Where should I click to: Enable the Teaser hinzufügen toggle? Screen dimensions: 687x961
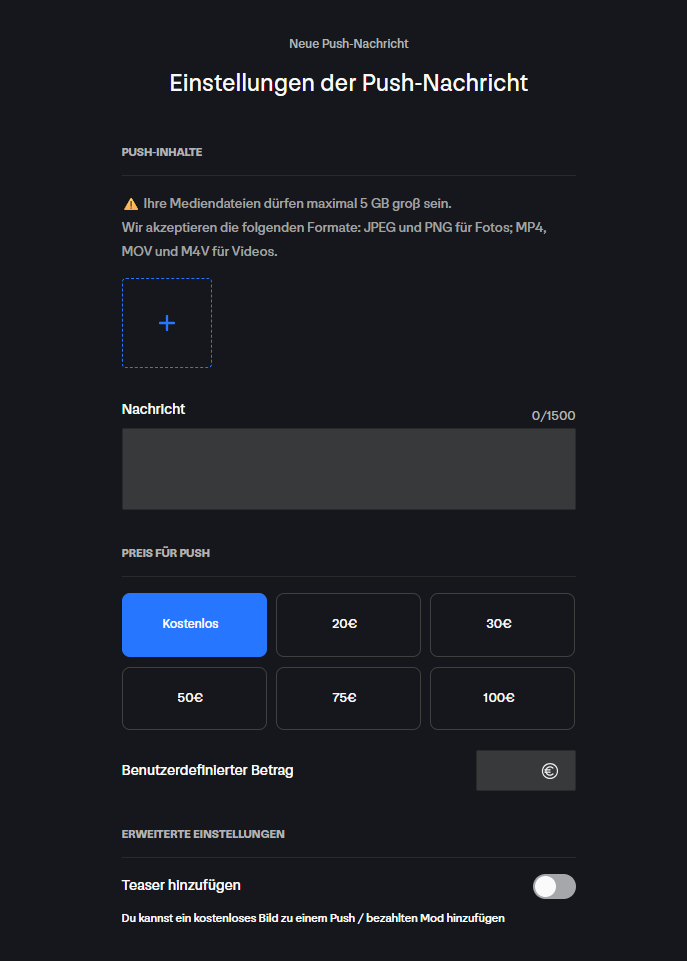[x=554, y=886]
